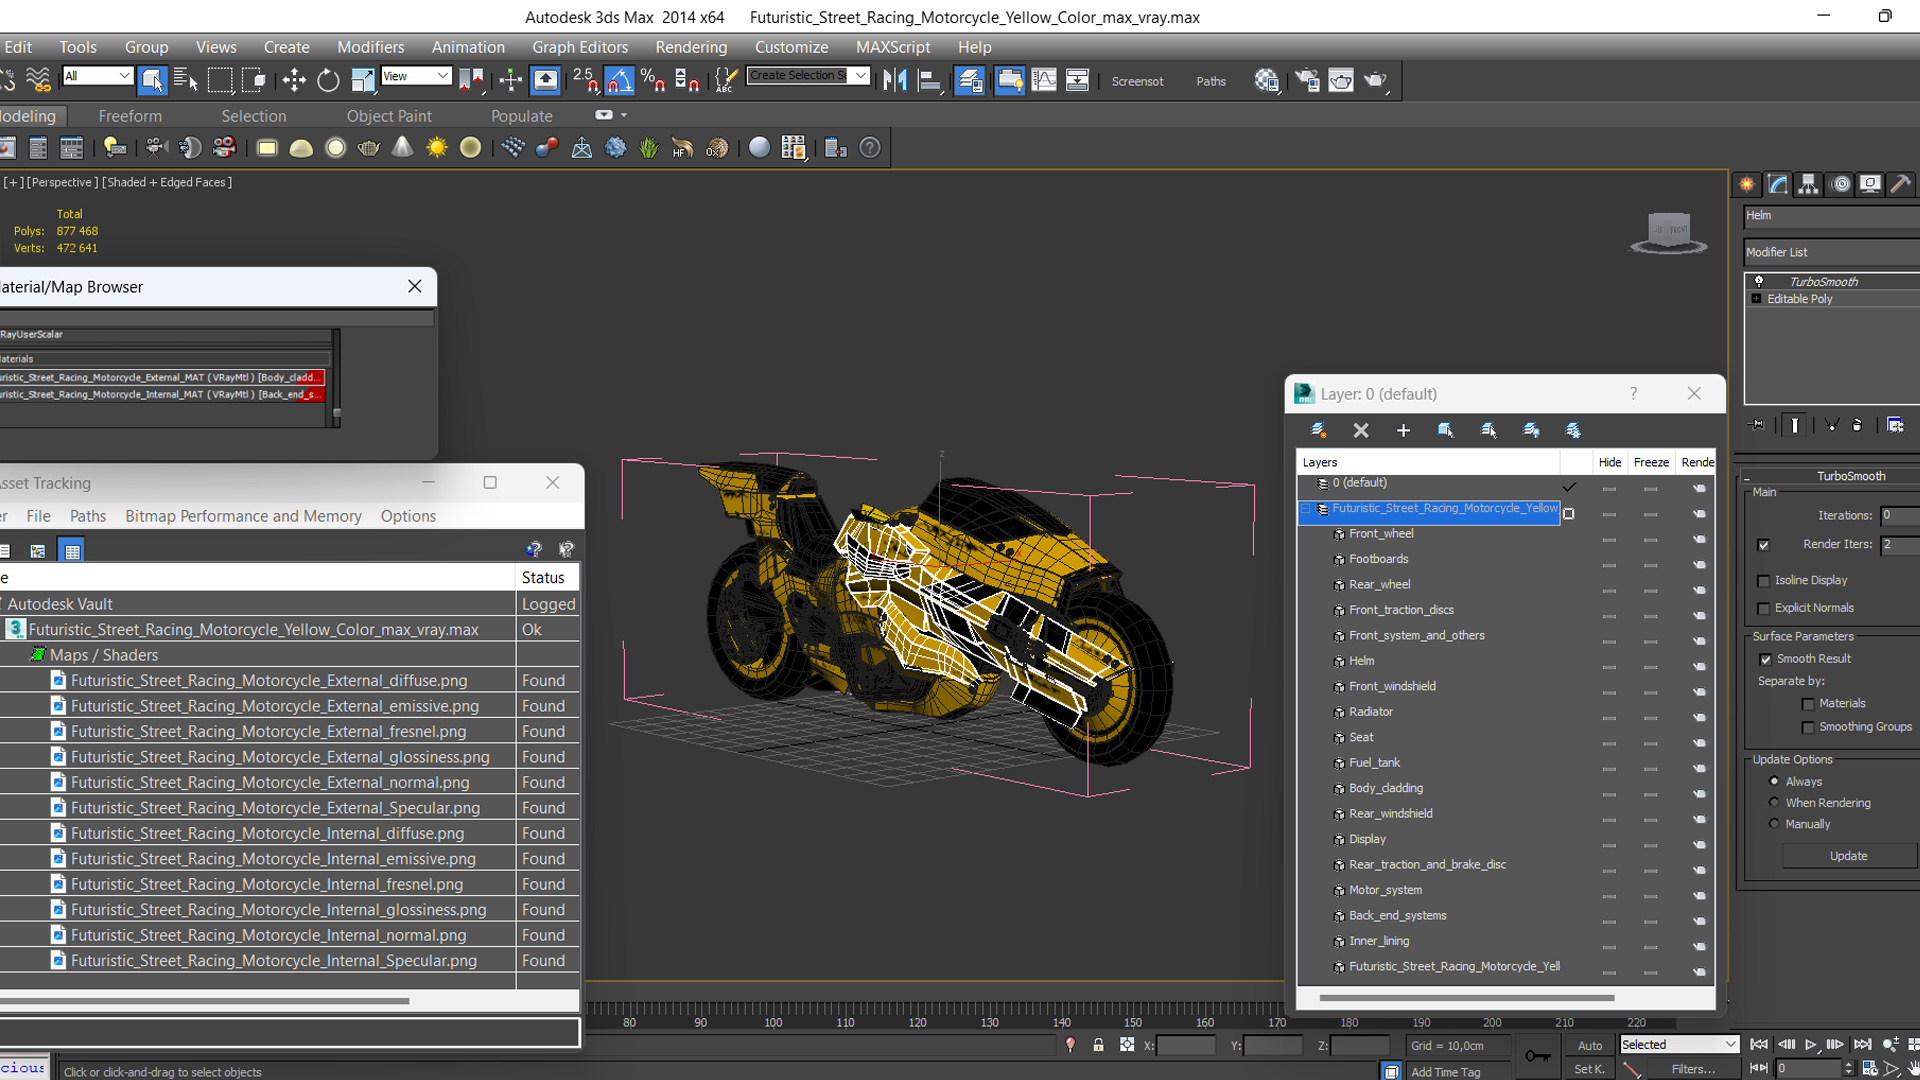
Task: Open the Utilities command panel tab
Action: [1901, 184]
